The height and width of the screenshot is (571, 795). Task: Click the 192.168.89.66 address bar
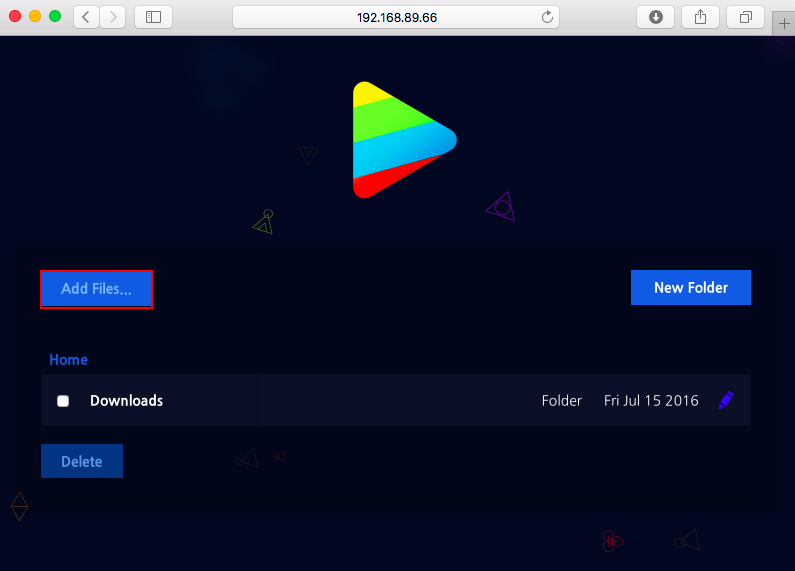click(x=396, y=17)
